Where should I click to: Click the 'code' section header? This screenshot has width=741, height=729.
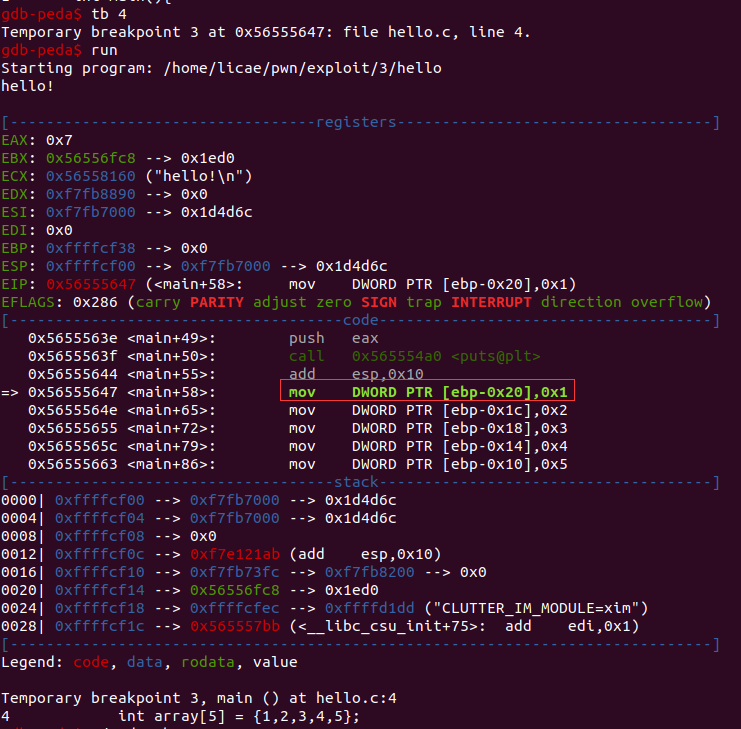(361, 320)
